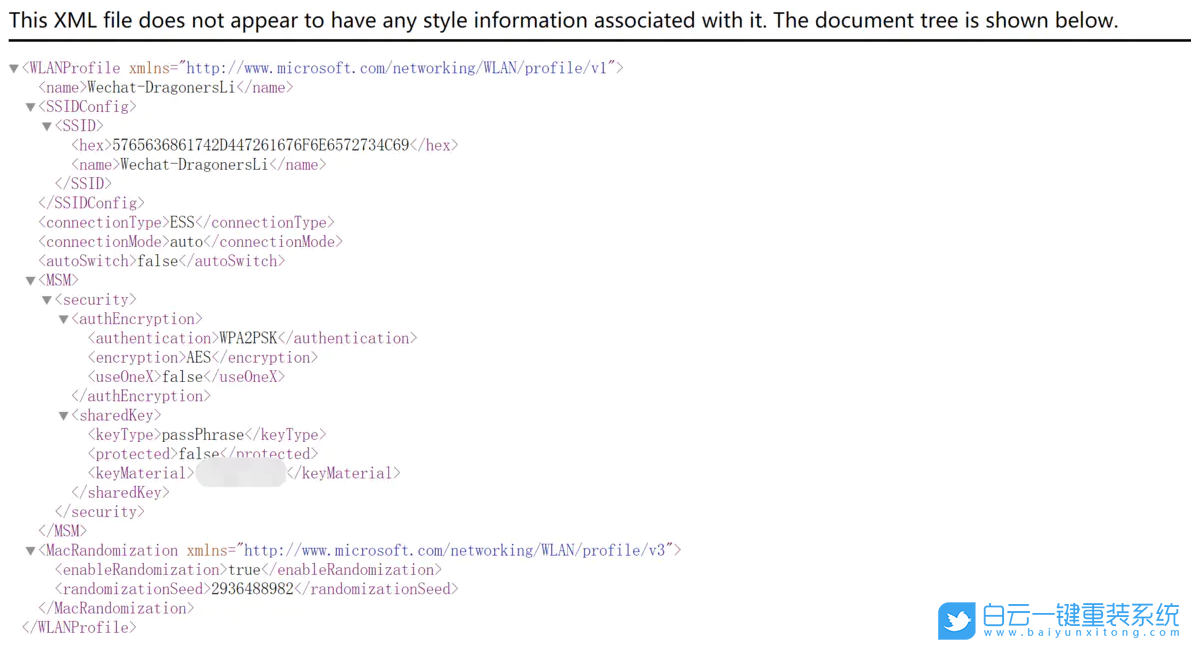
Task: Collapse the security element triangle
Action: tap(47, 300)
